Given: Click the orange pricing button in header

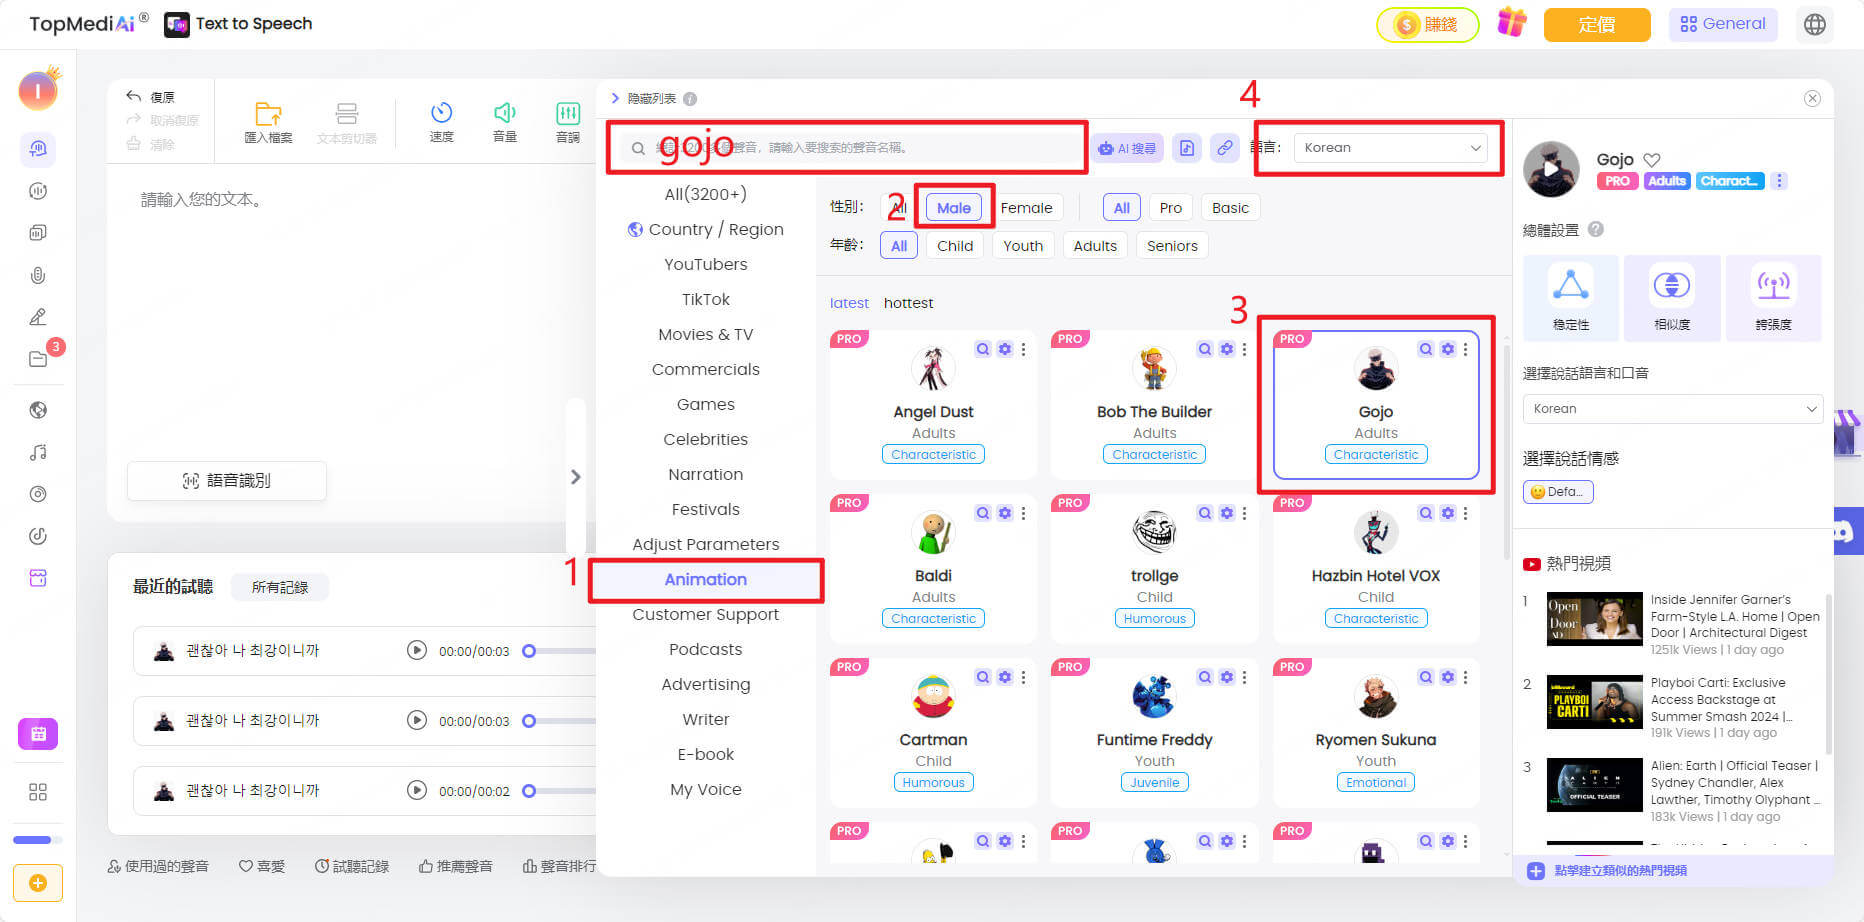Looking at the screenshot, I should (x=1597, y=24).
